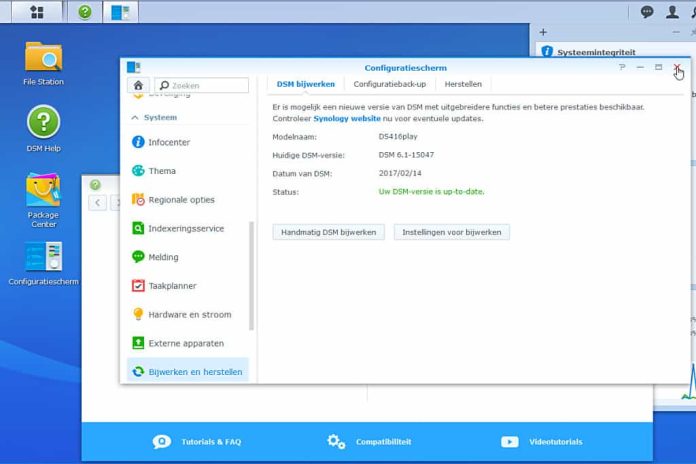Click Handmatig DSM bijwerken button
Viewport: 696px width, 464px height.
328,232
